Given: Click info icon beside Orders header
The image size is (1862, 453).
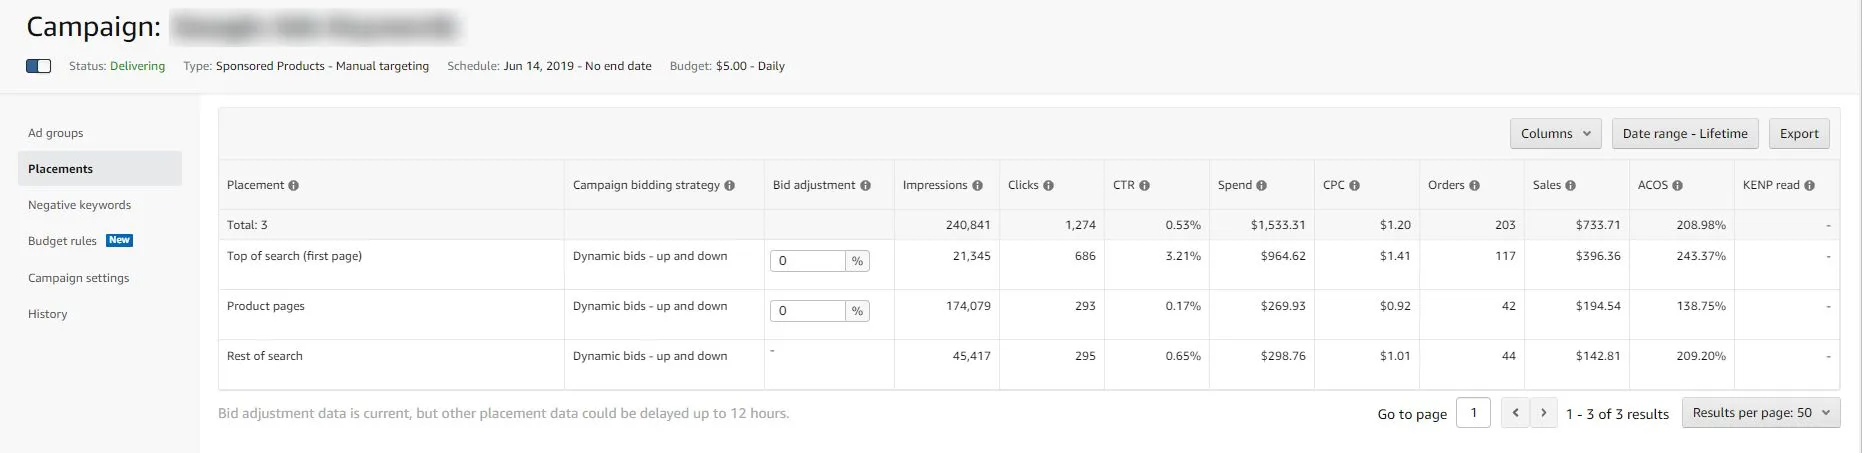Looking at the screenshot, I should [x=1474, y=186].
